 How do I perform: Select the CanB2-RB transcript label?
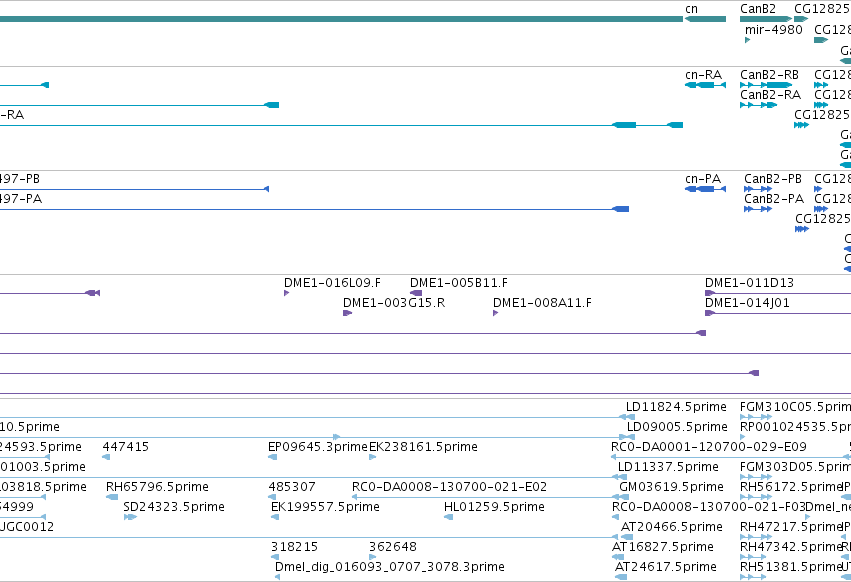tap(770, 75)
